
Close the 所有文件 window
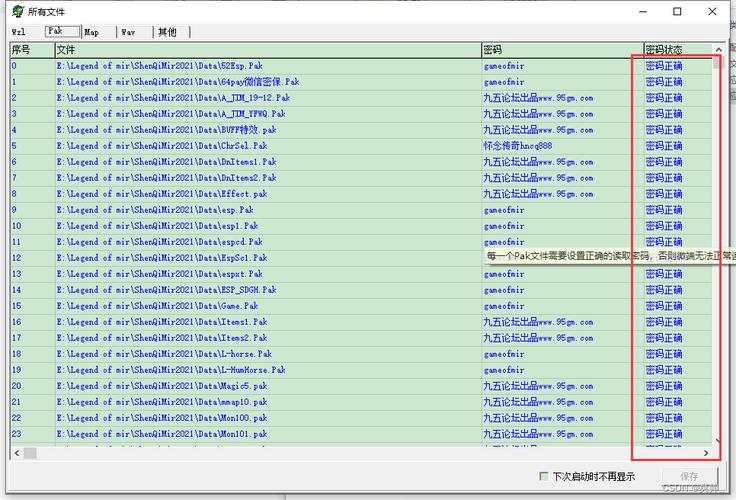pos(712,11)
